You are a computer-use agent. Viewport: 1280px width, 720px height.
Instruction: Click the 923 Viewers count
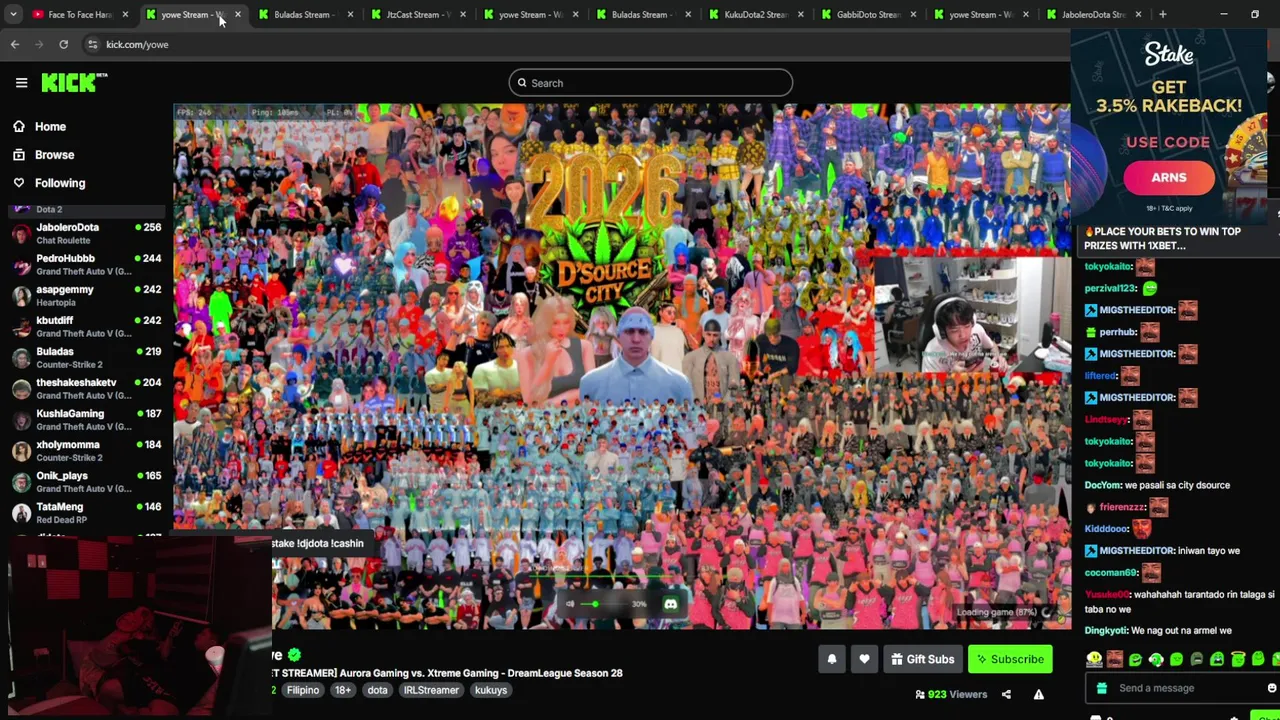951,694
